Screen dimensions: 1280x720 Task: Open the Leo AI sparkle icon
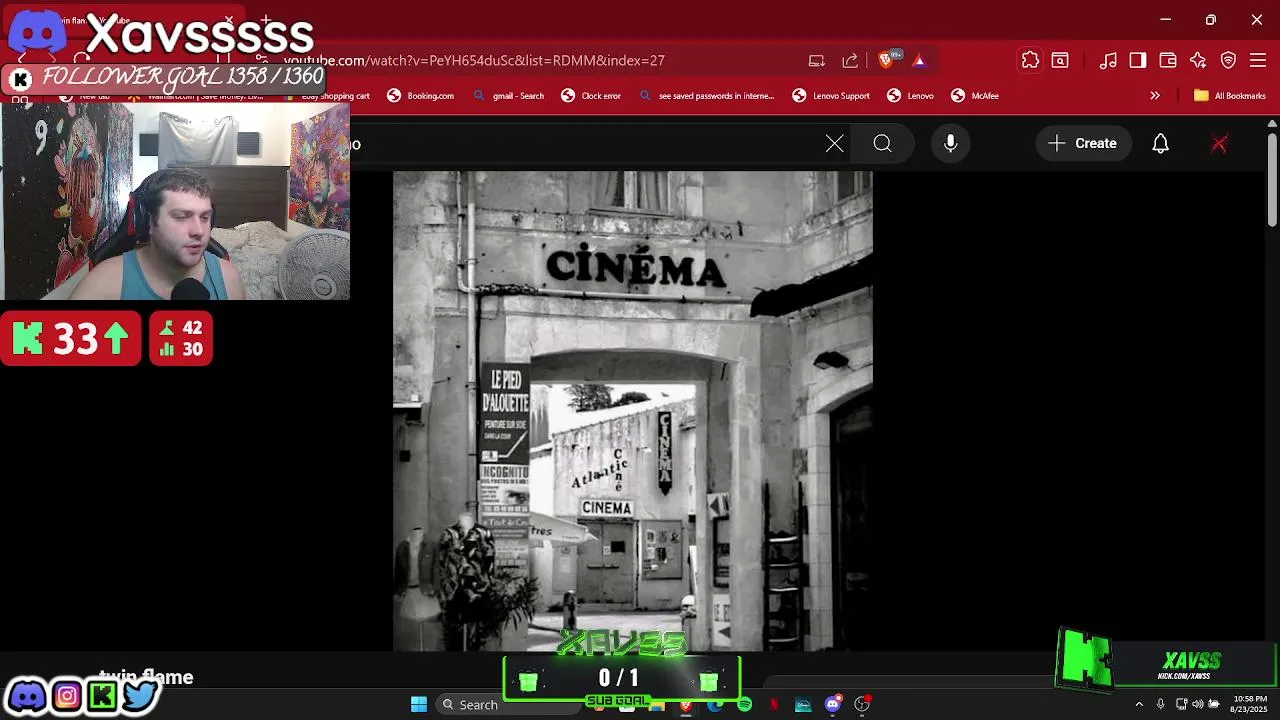[x=1198, y=61]
